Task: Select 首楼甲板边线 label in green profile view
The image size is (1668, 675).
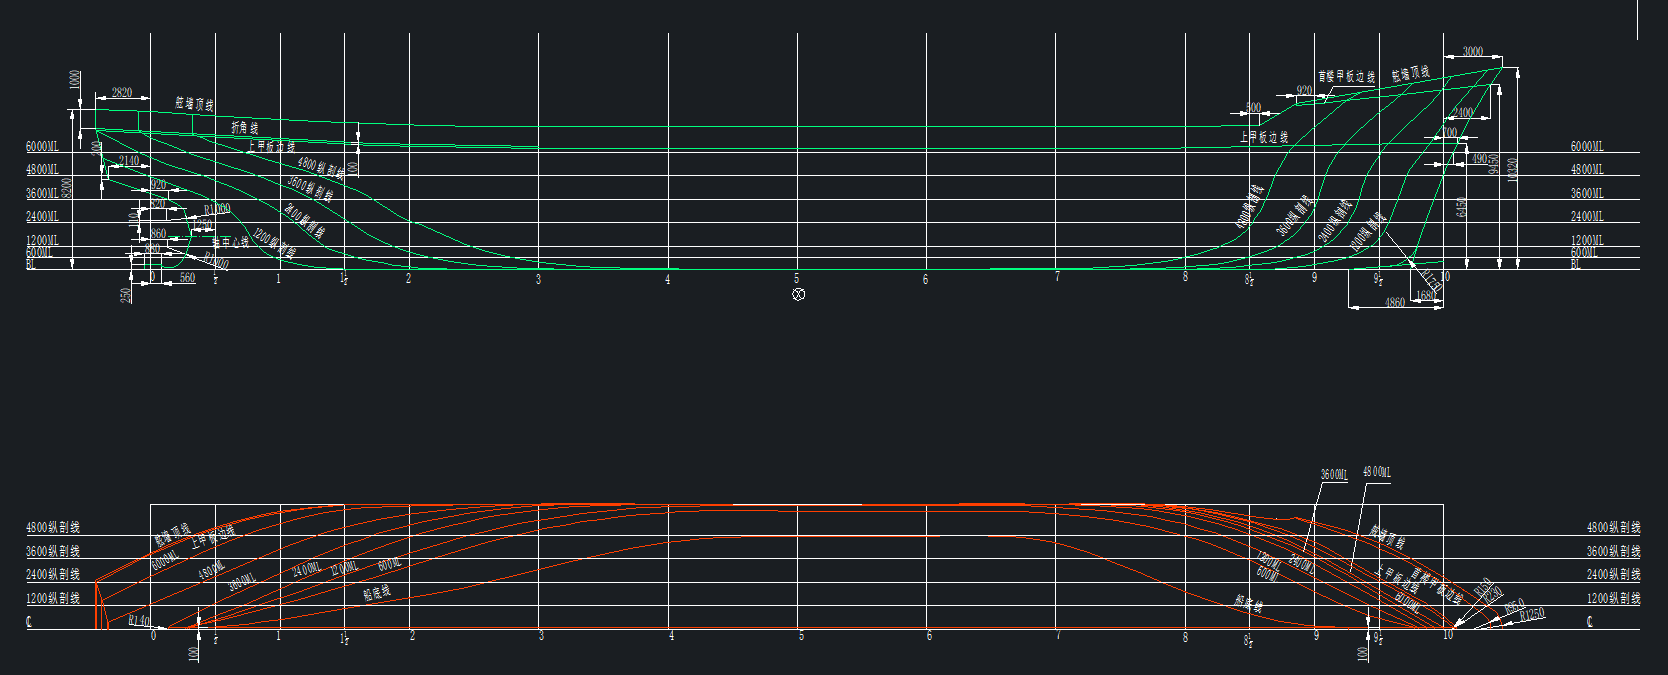Action: 1346,76
